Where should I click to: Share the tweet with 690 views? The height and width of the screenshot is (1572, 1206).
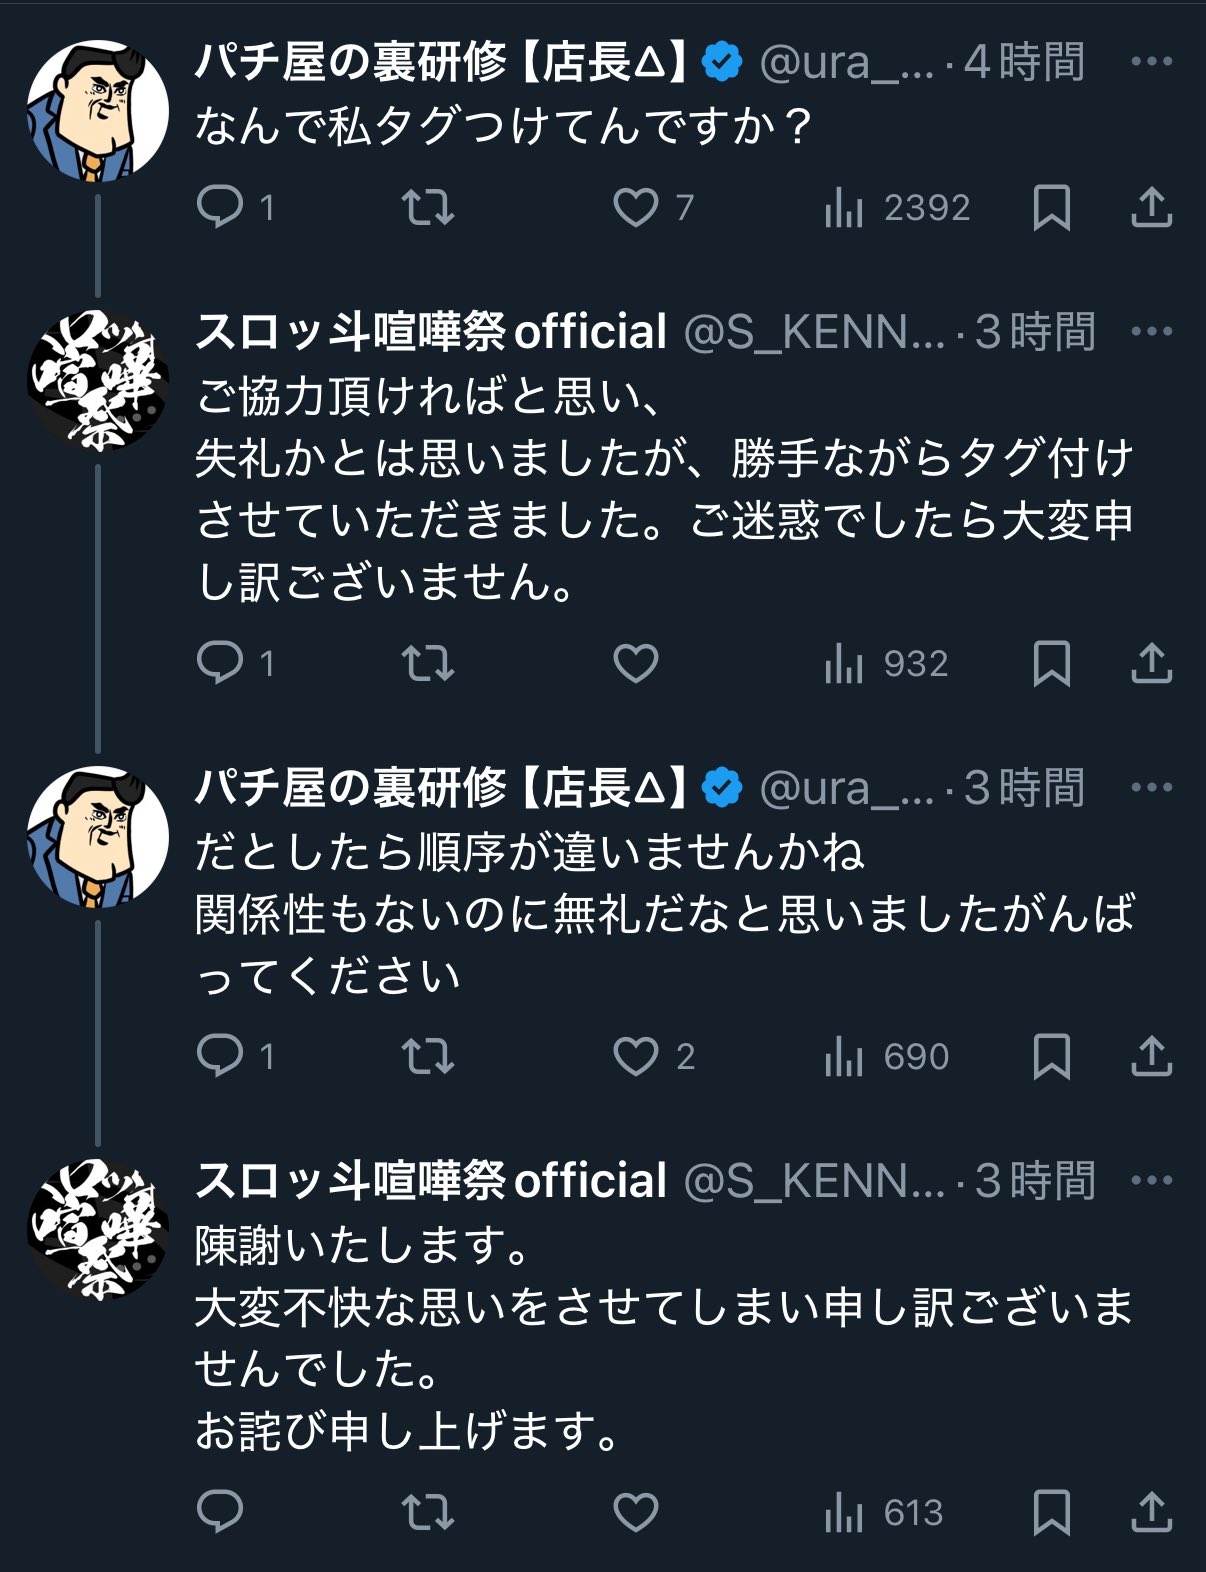pos(1151,1056)
